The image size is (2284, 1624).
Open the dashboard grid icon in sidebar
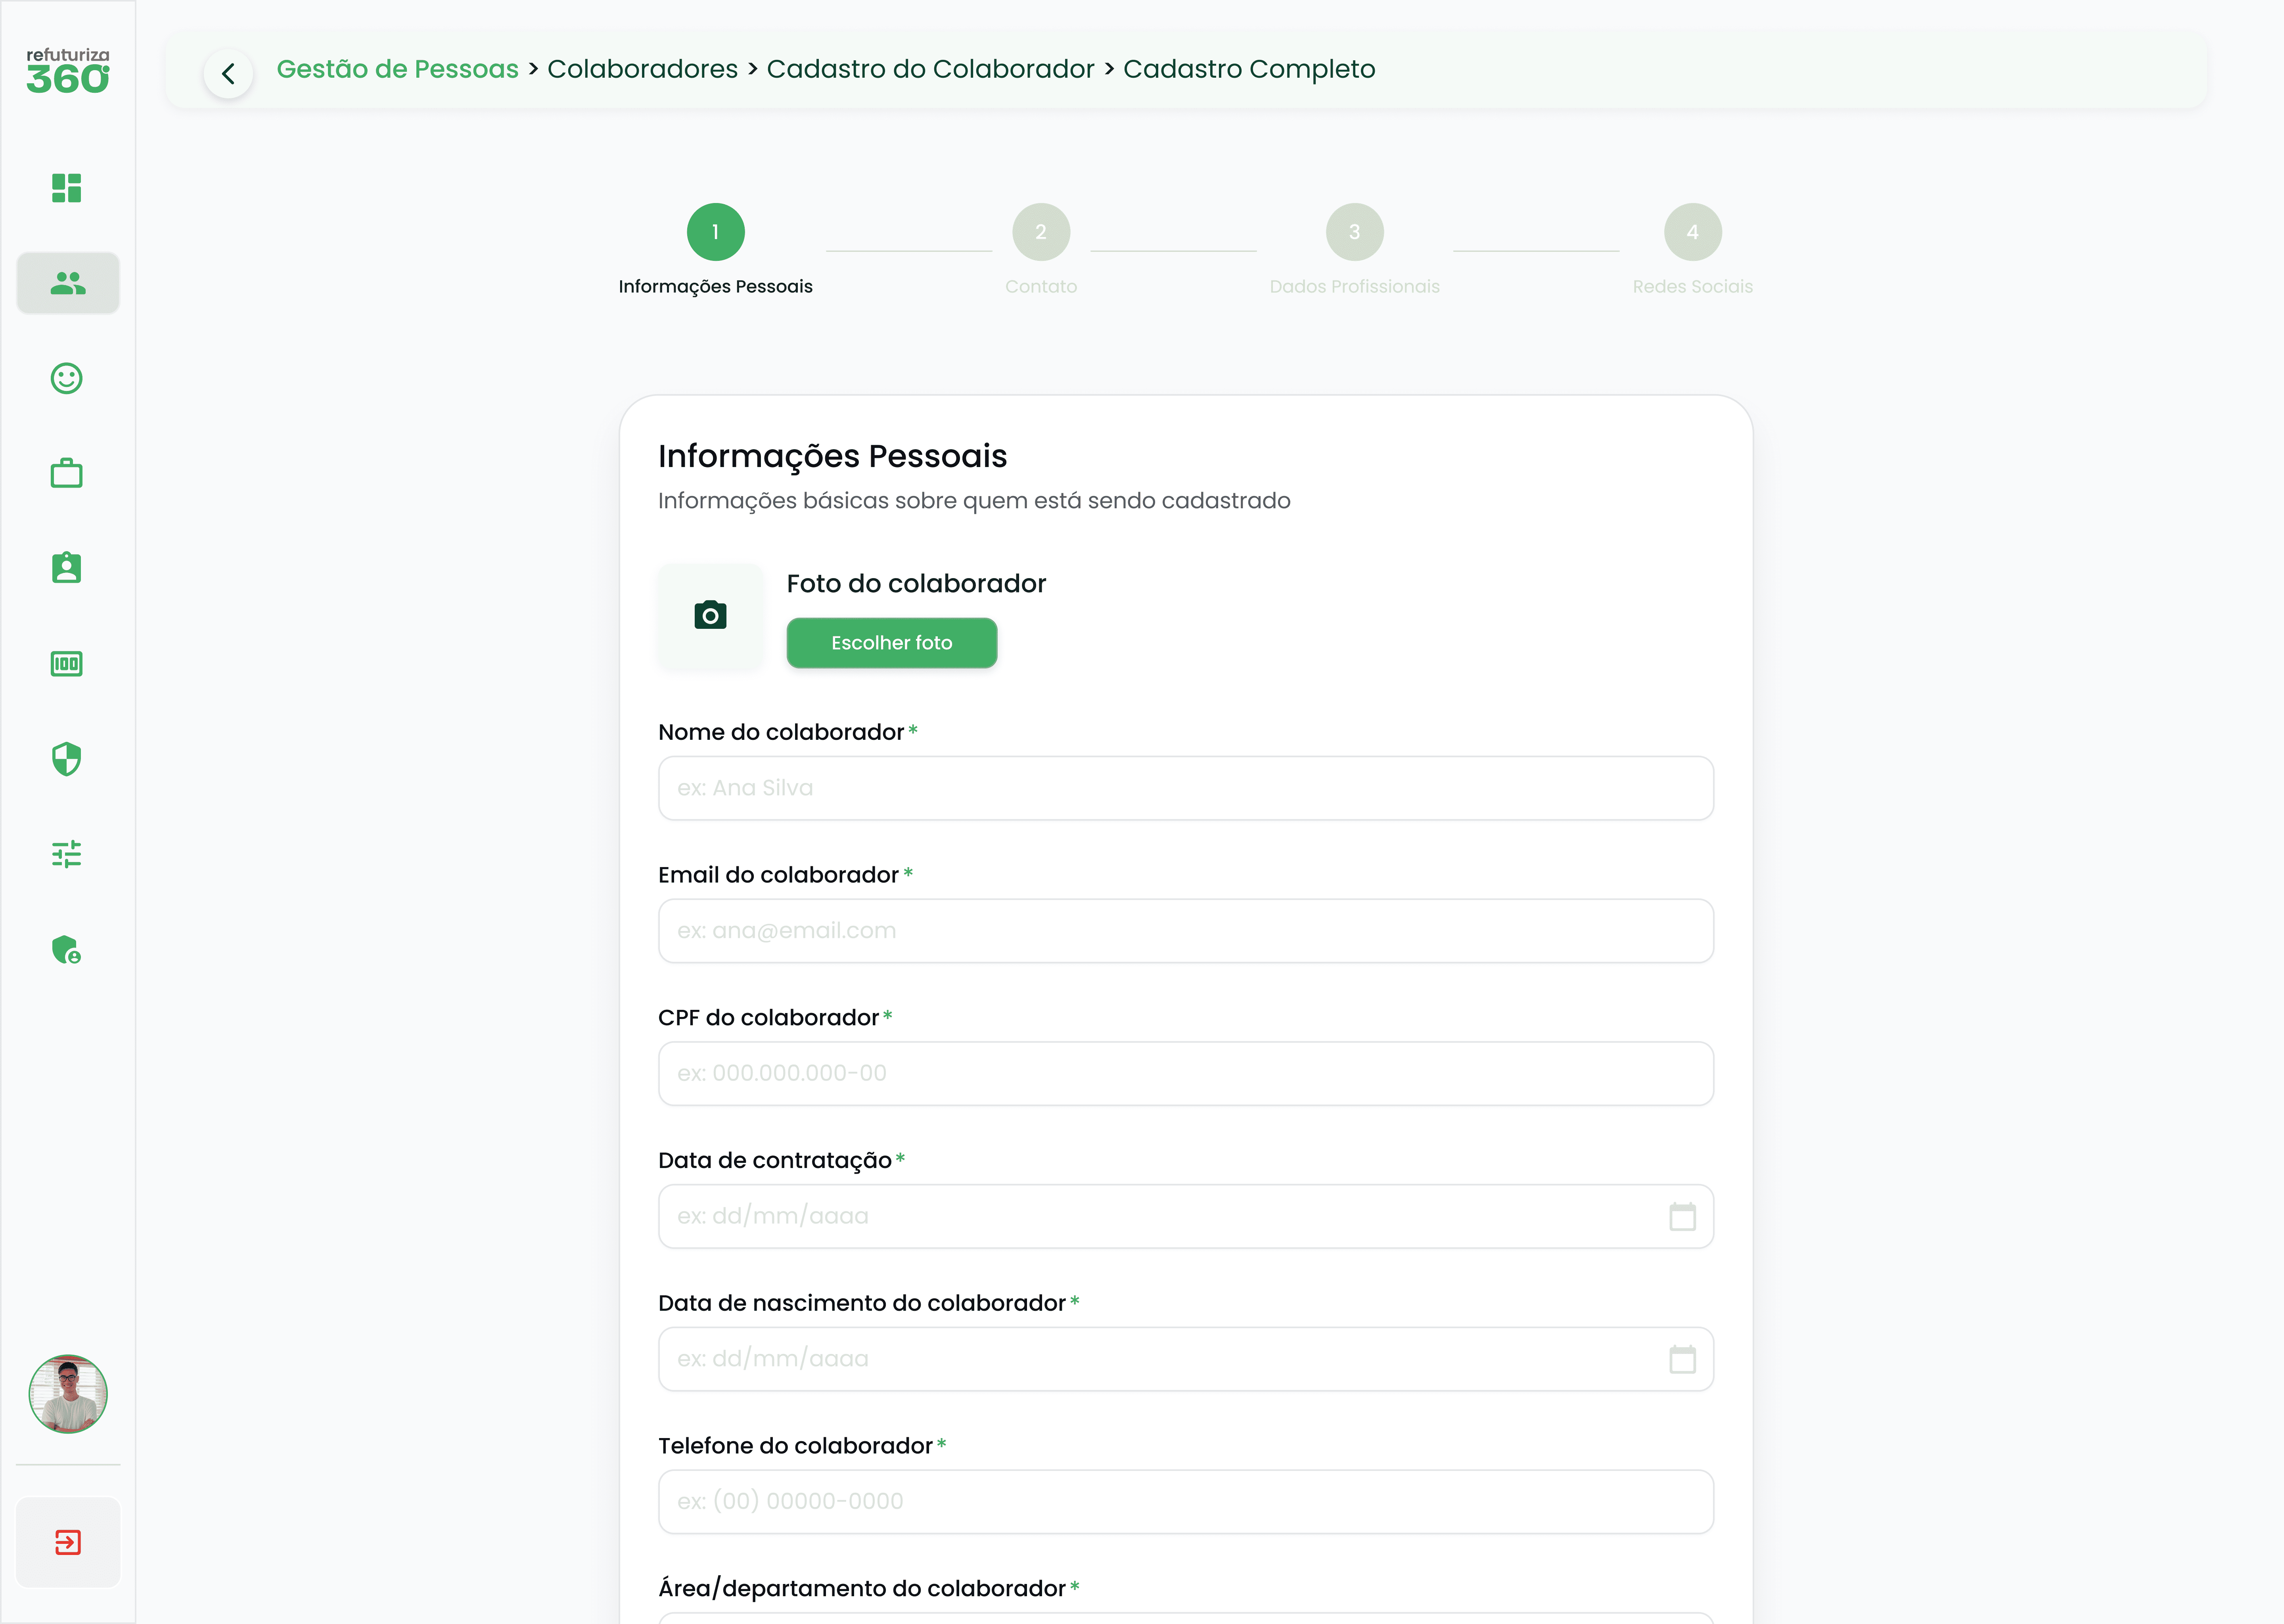[x=67, y=188]
